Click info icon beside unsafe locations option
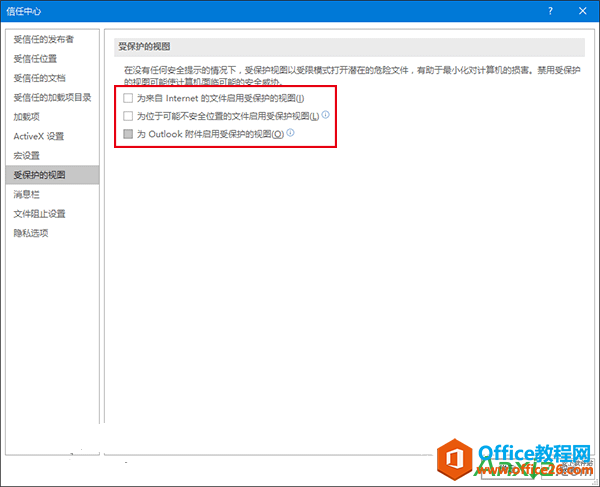600x487 pixels. pos(326,114)
